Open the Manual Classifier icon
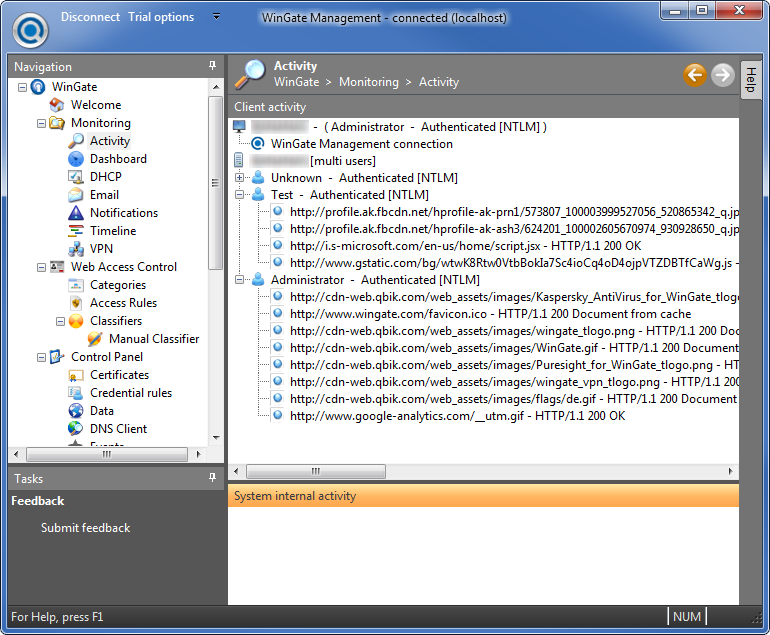The width and height of the screenshot is (770, 635). [x=95, y=339]
